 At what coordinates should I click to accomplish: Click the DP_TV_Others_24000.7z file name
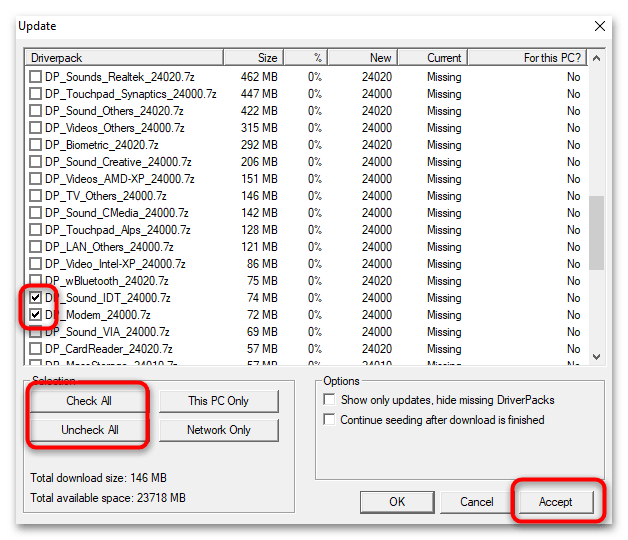106,196
